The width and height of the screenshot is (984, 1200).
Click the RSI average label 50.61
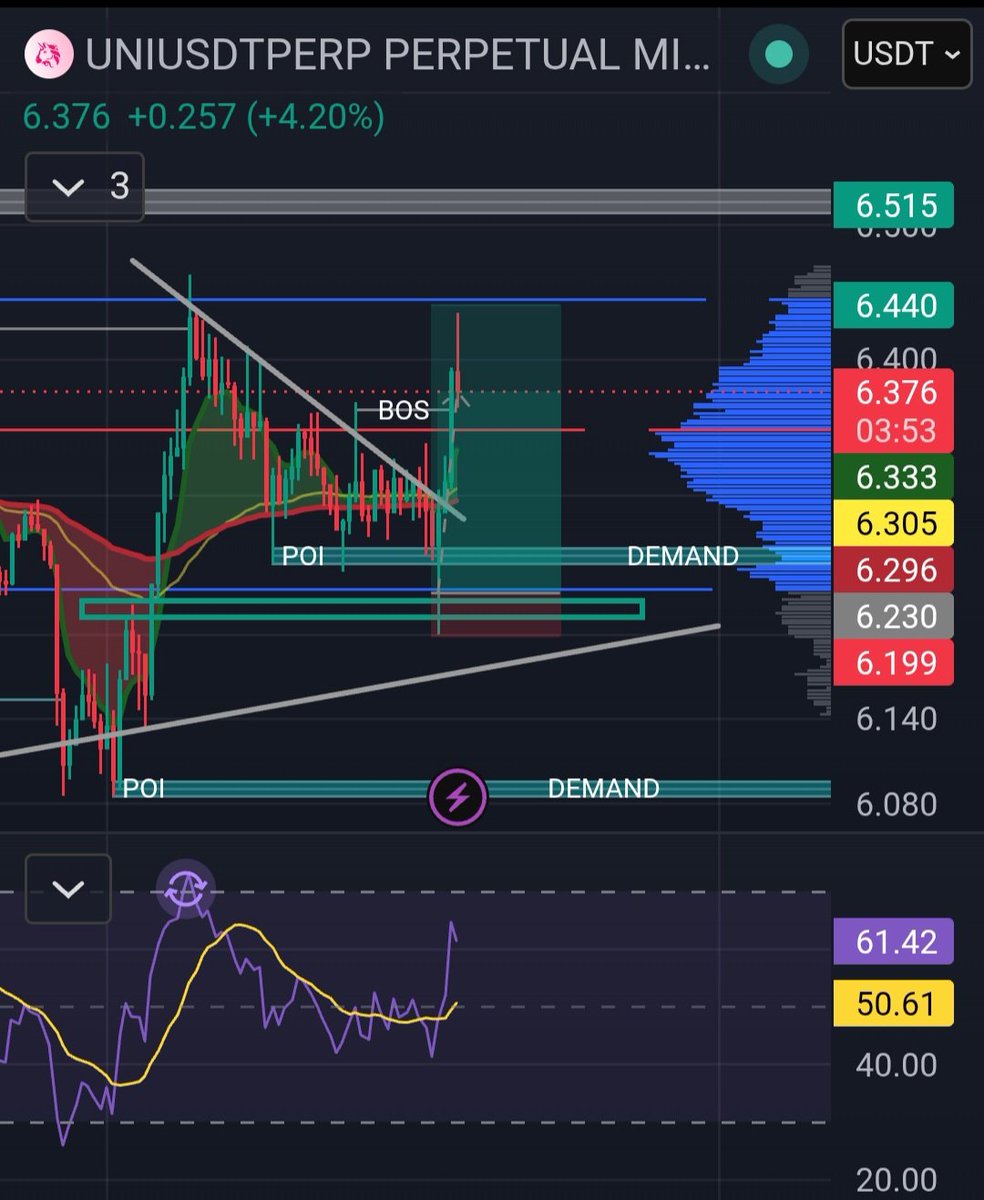[x=893, y=1003]
